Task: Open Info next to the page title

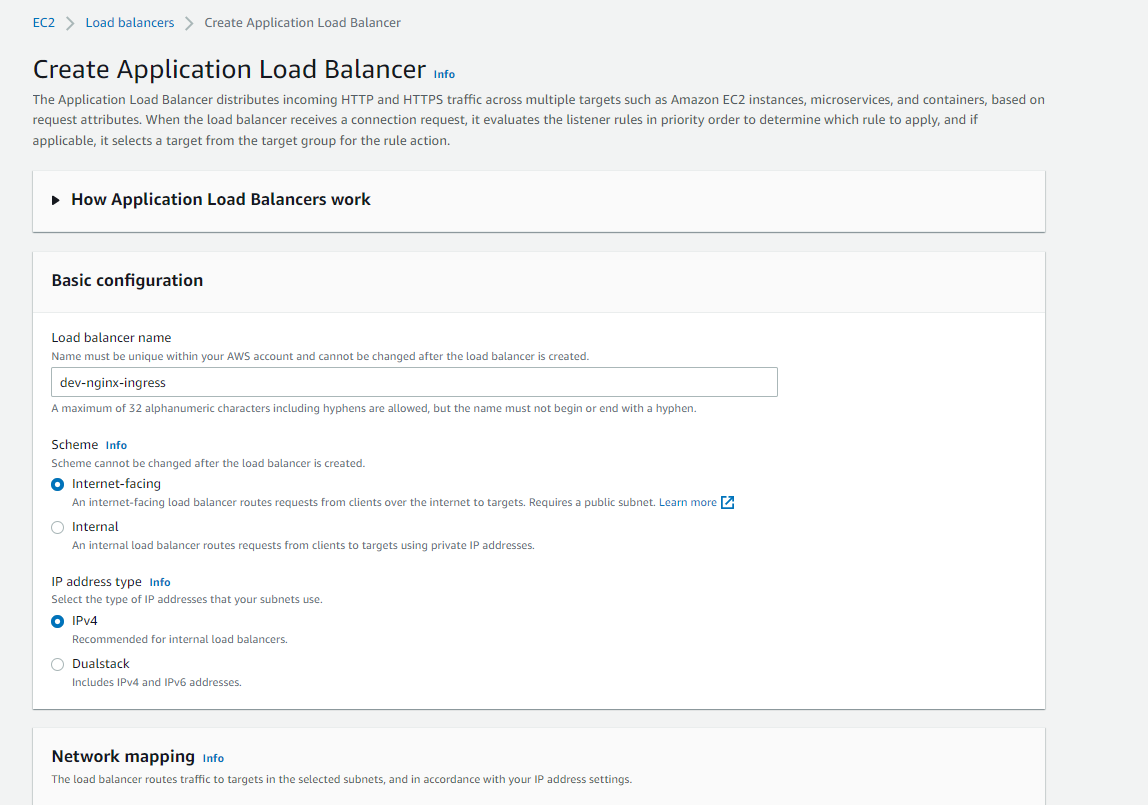Action: pyautogui.click(x=444, y=74)
